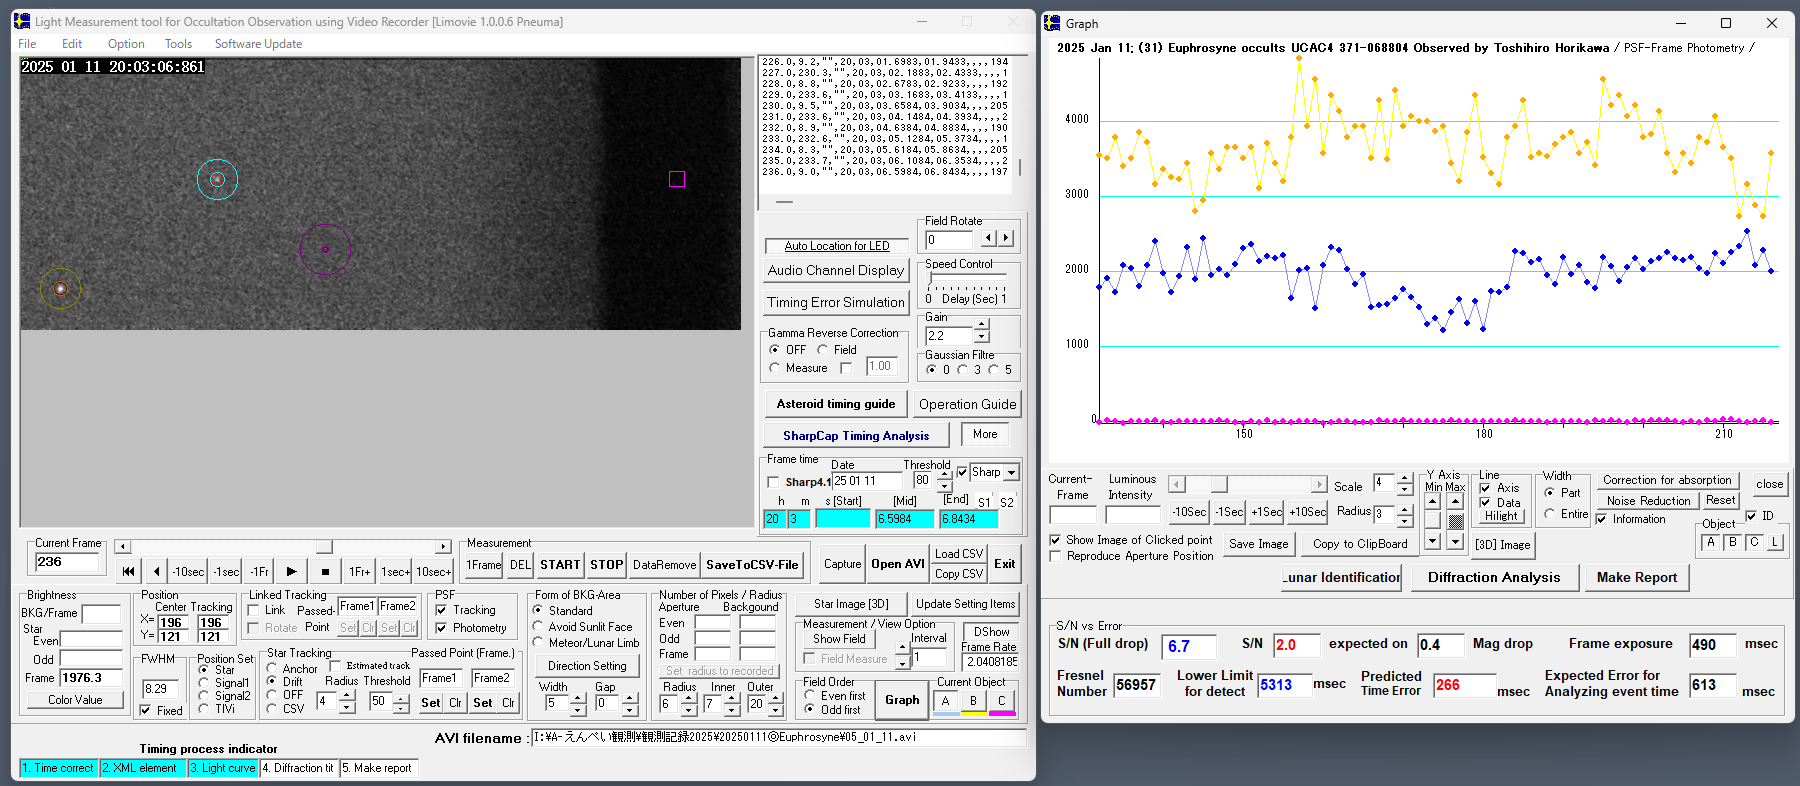This screenshot has width=1800, height=786.
Task: Jump to first frame with rewind icon
Action: click(x=128, y=572)
